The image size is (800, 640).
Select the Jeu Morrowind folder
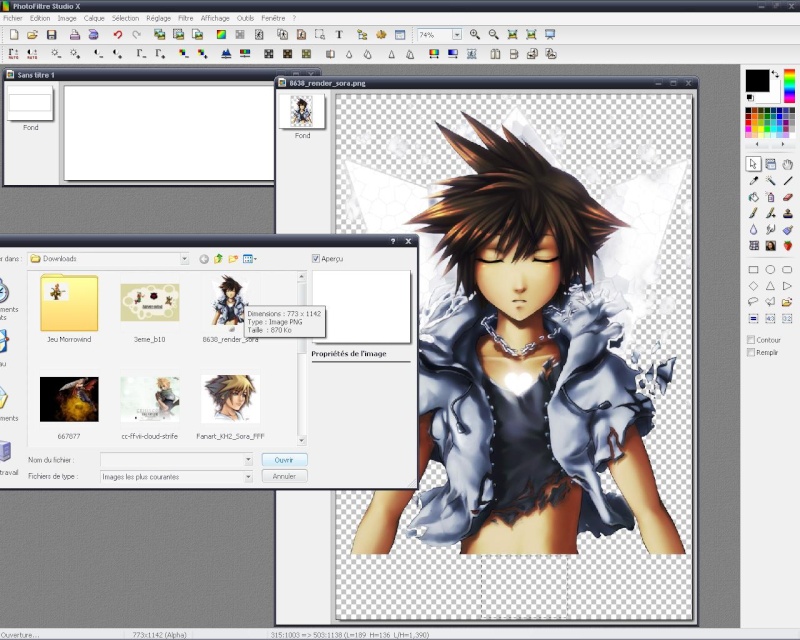pyautogui.click(x=69, y=309)
